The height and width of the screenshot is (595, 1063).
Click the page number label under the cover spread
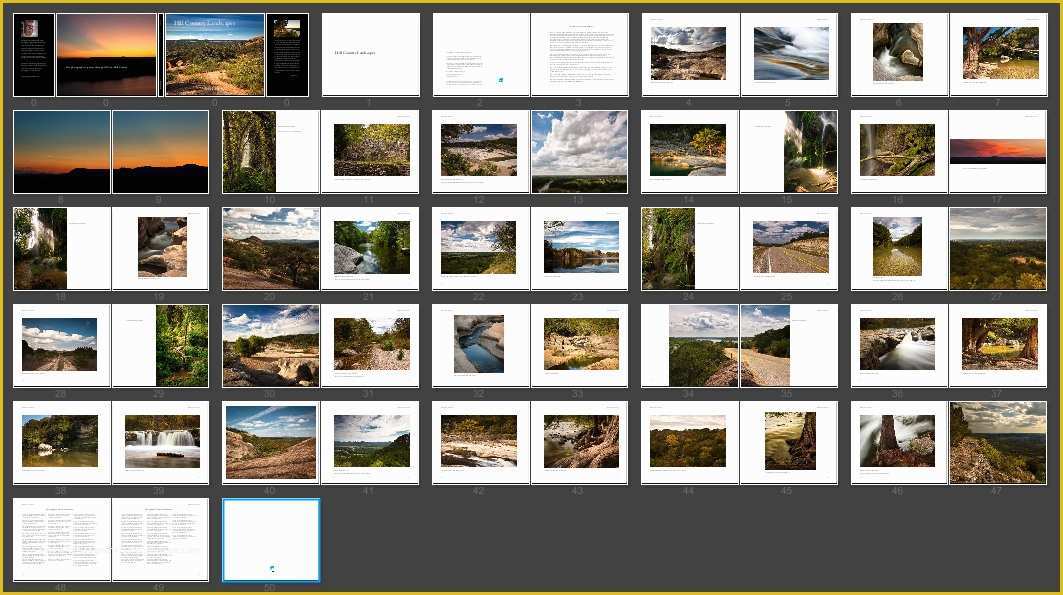(106, 101)
